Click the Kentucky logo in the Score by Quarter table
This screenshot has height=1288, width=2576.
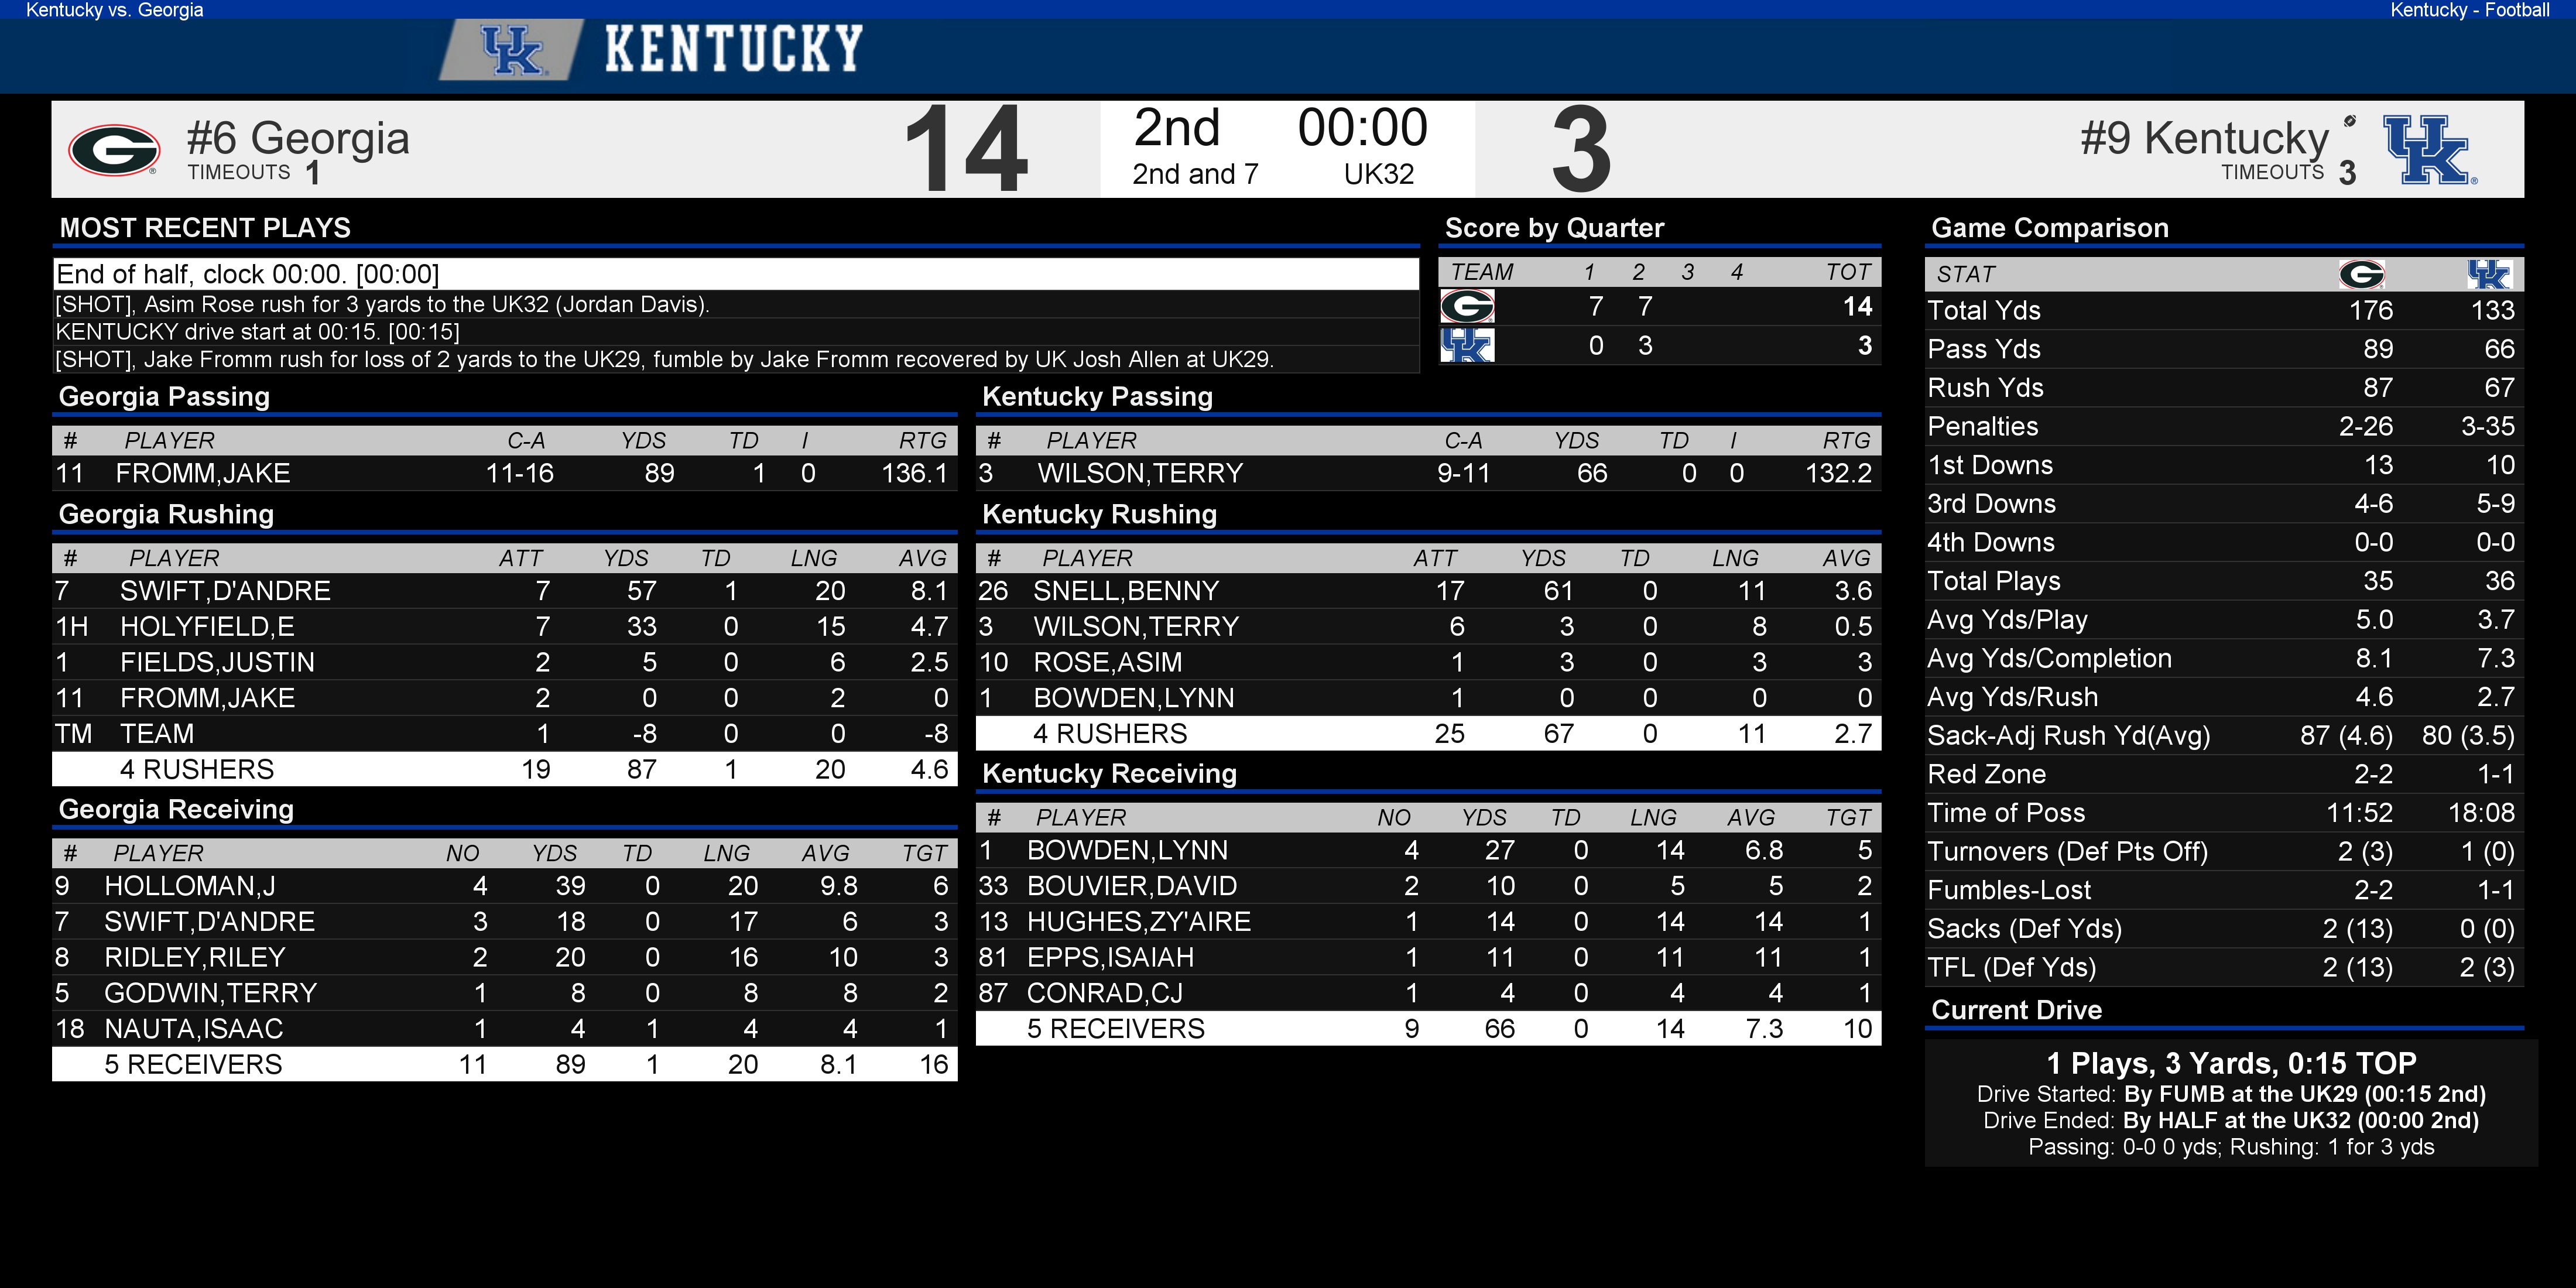[x=1467, y=346]
